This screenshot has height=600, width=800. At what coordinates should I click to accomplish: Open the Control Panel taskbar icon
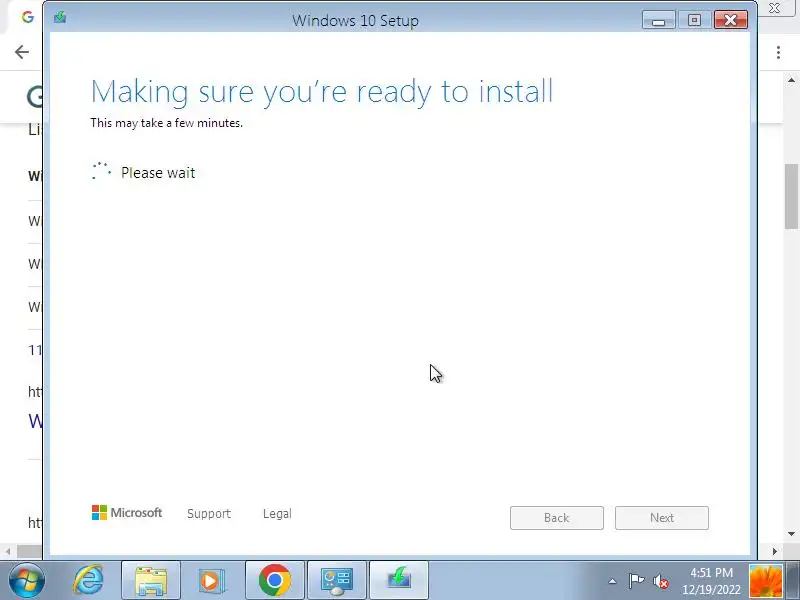point(337,581)
